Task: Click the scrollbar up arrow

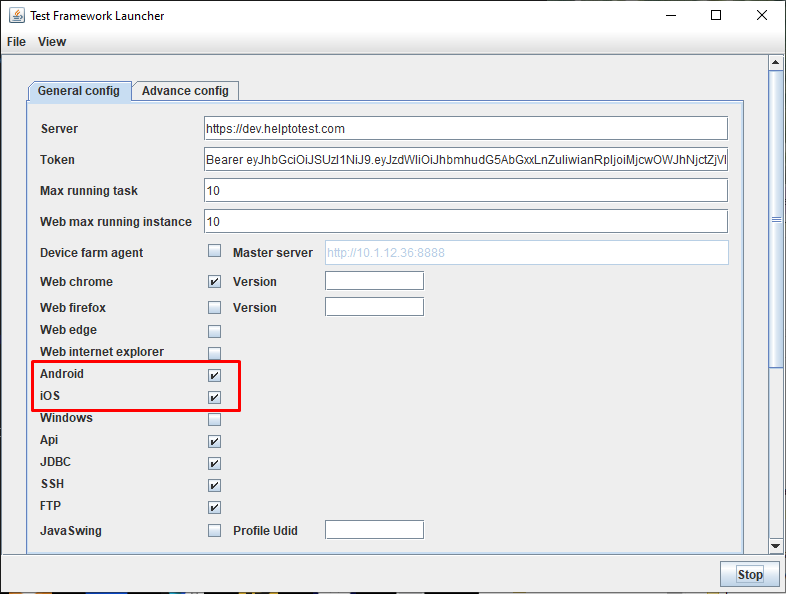Action: coord(775,63)
